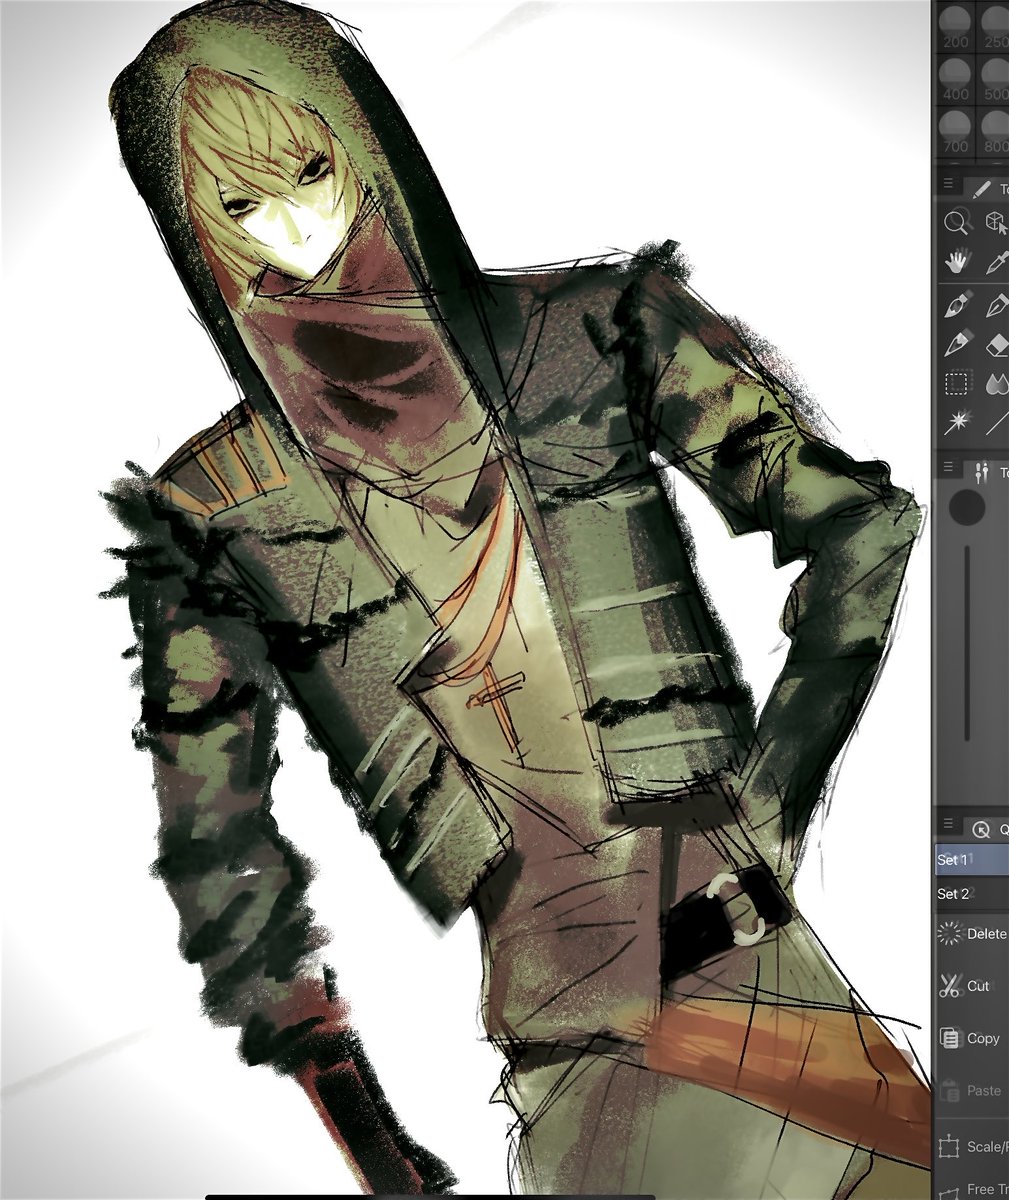Click the Delete command

pos(972,934)
